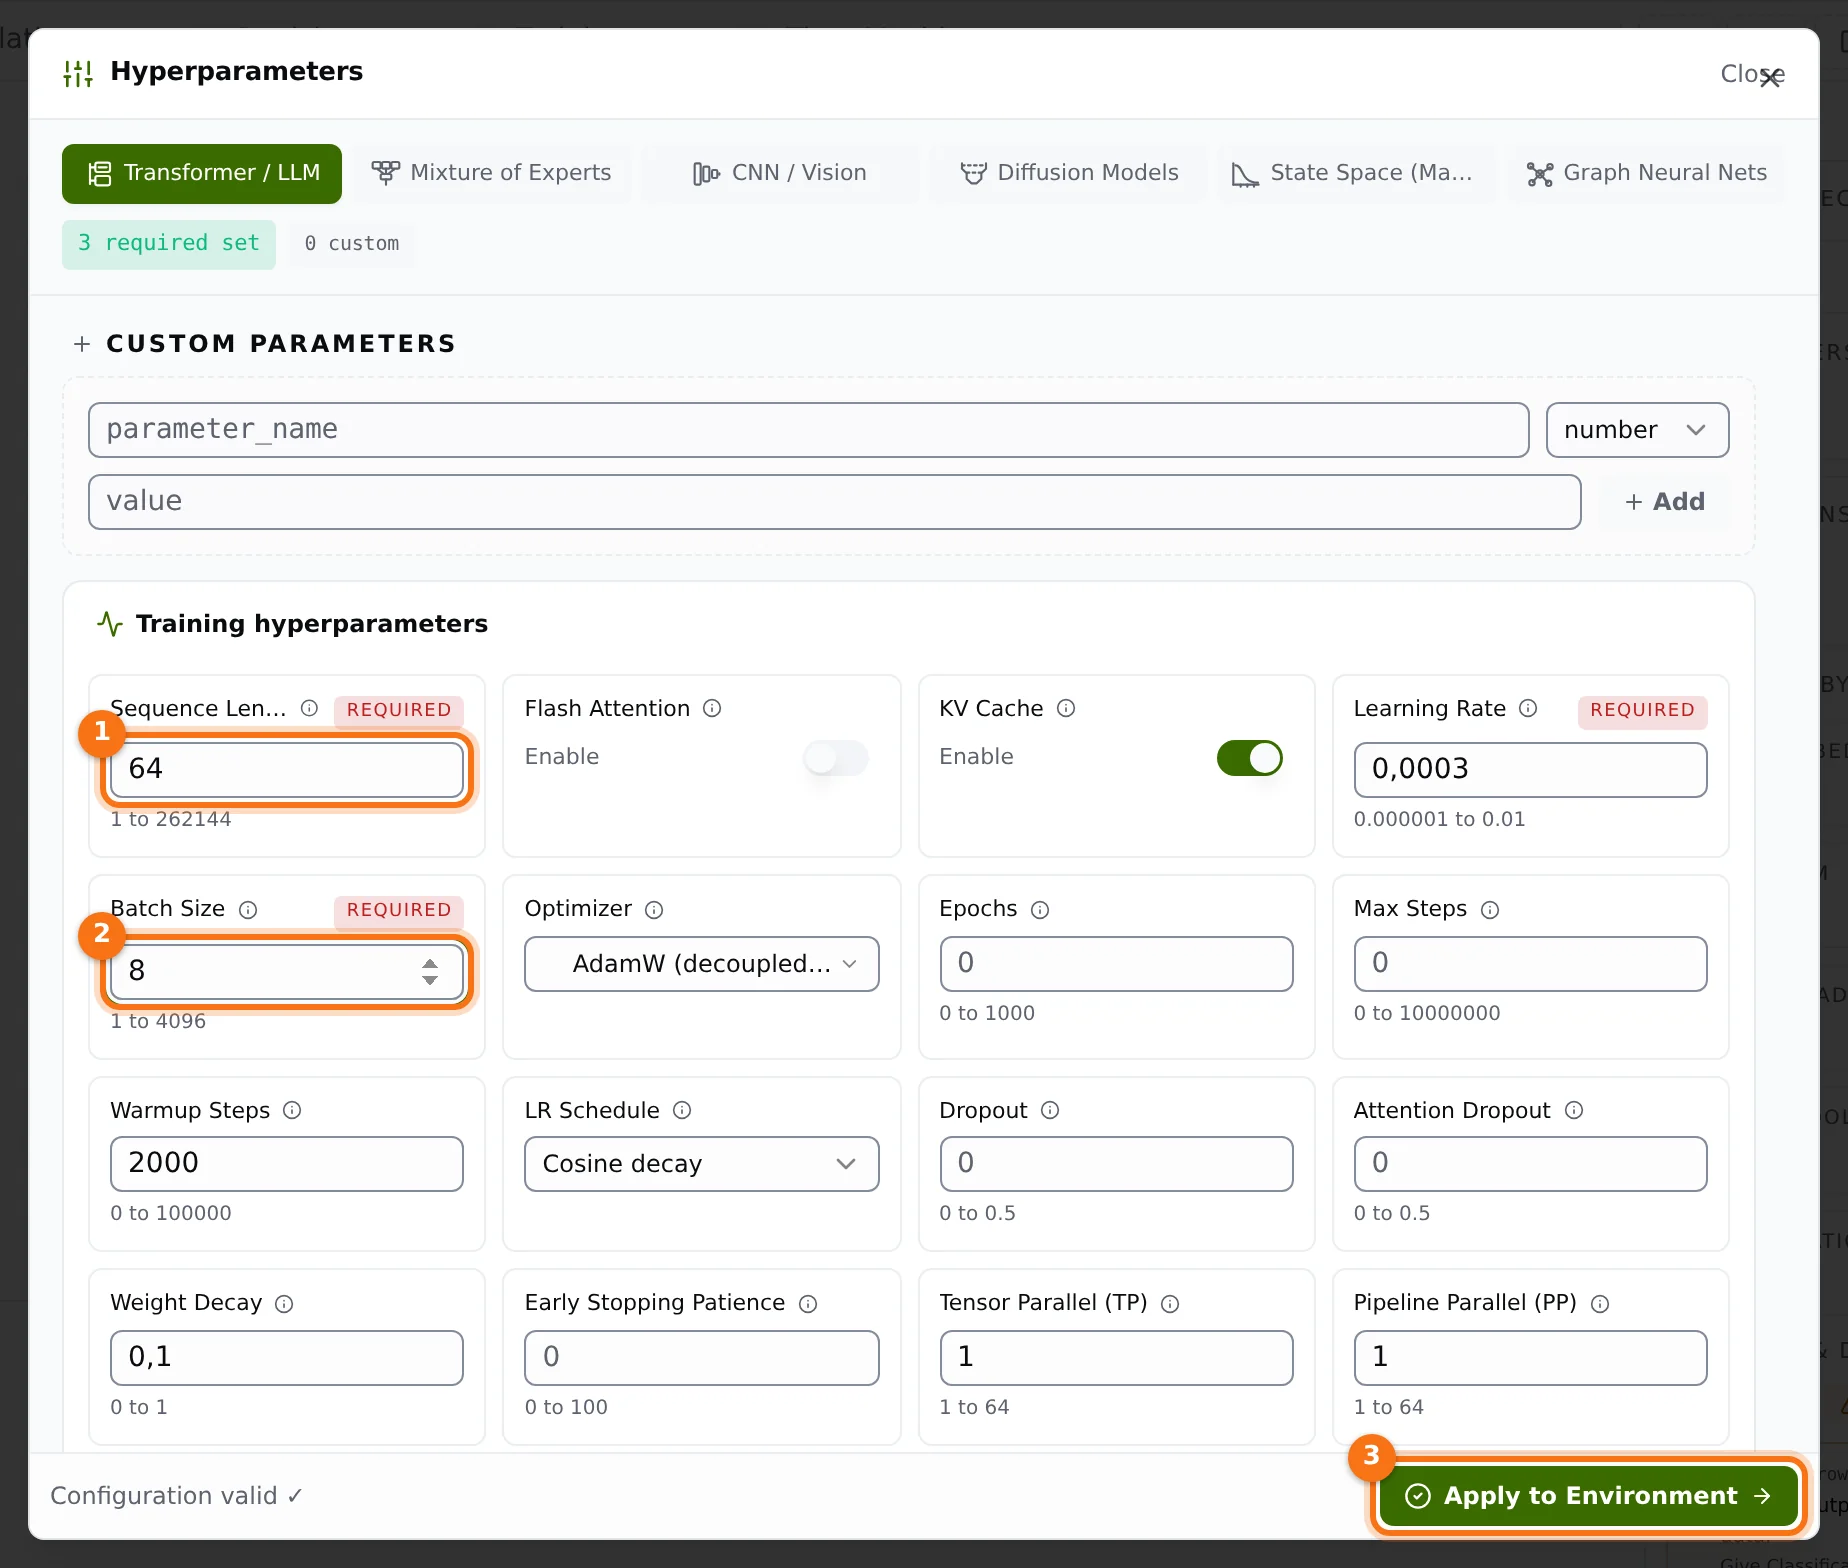Click the Tensor Parallel info icon
Screen dimensions: 1848x1568
point(1170,1303)
